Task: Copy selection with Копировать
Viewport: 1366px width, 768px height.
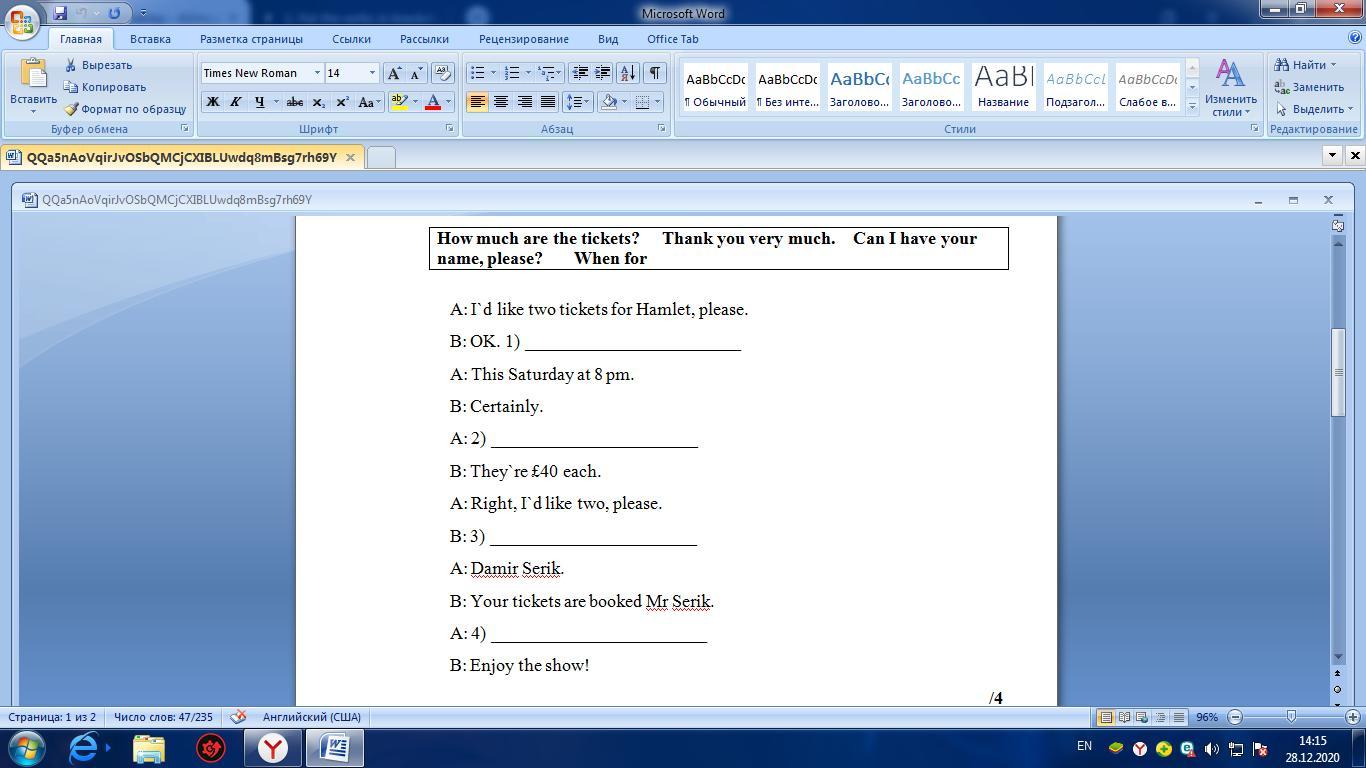Action: tap(105, 87)
